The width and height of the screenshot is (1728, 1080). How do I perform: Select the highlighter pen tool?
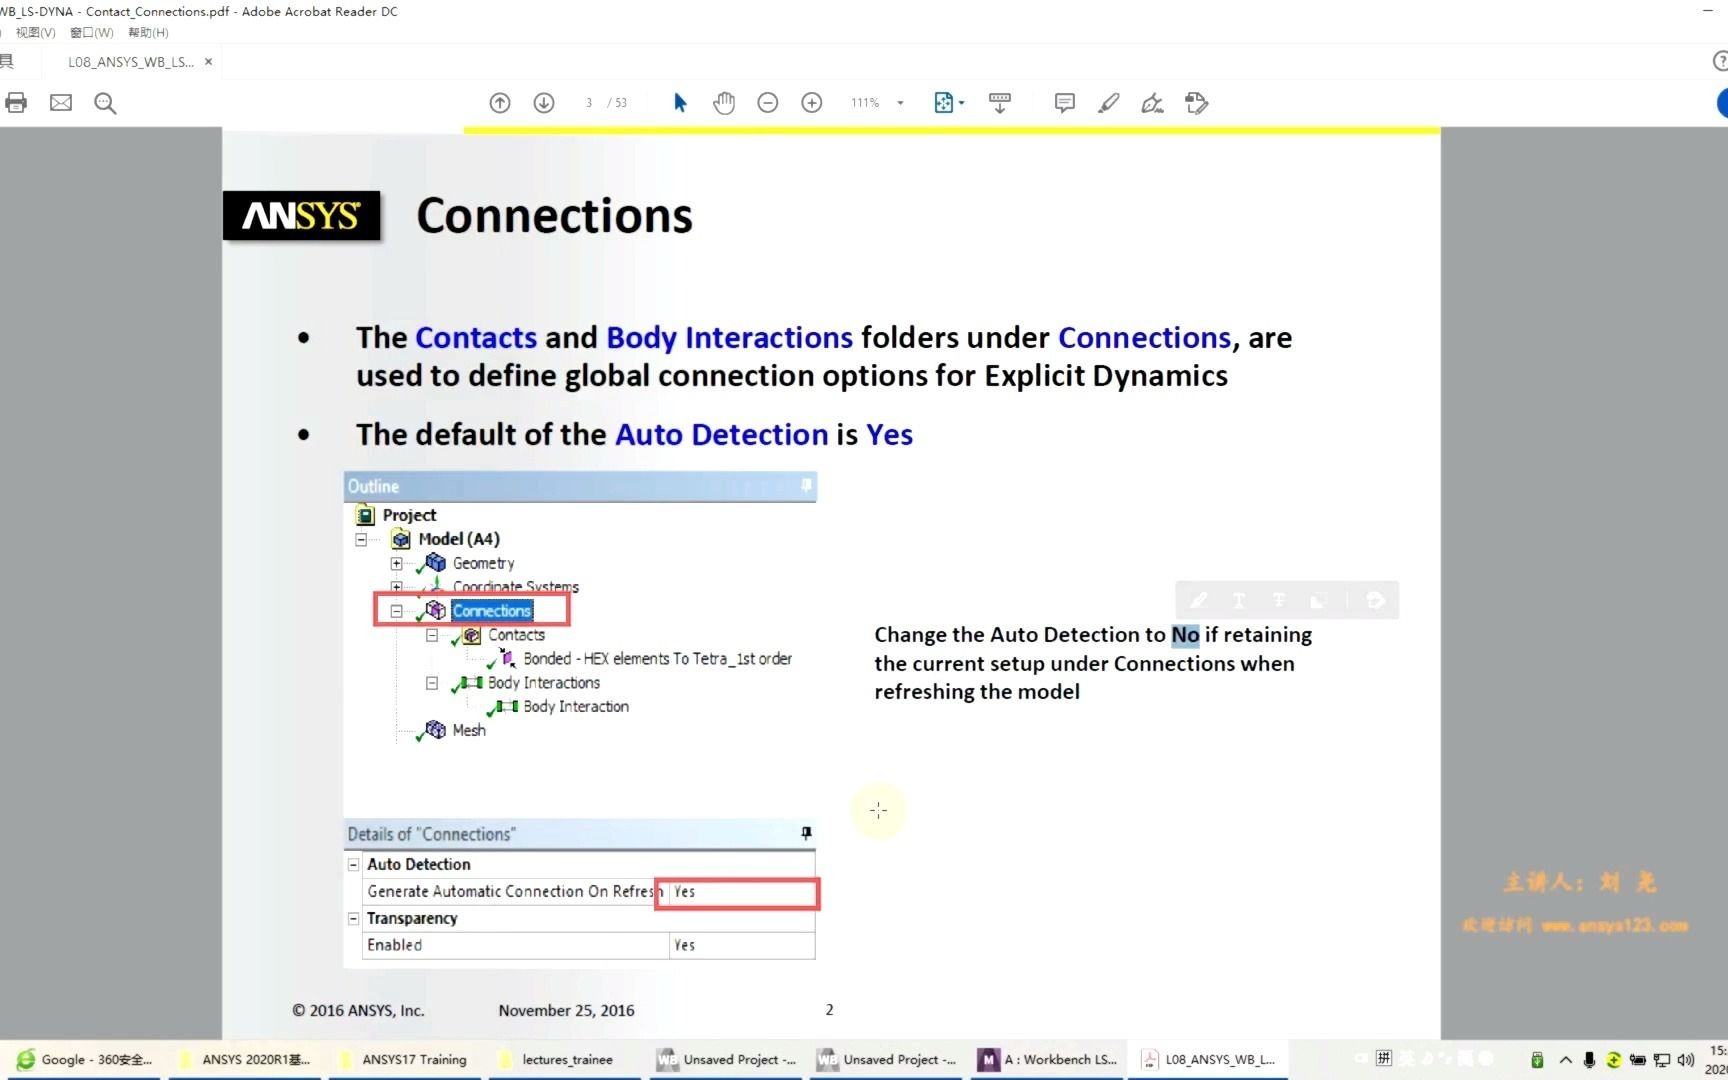(1108, 103)
